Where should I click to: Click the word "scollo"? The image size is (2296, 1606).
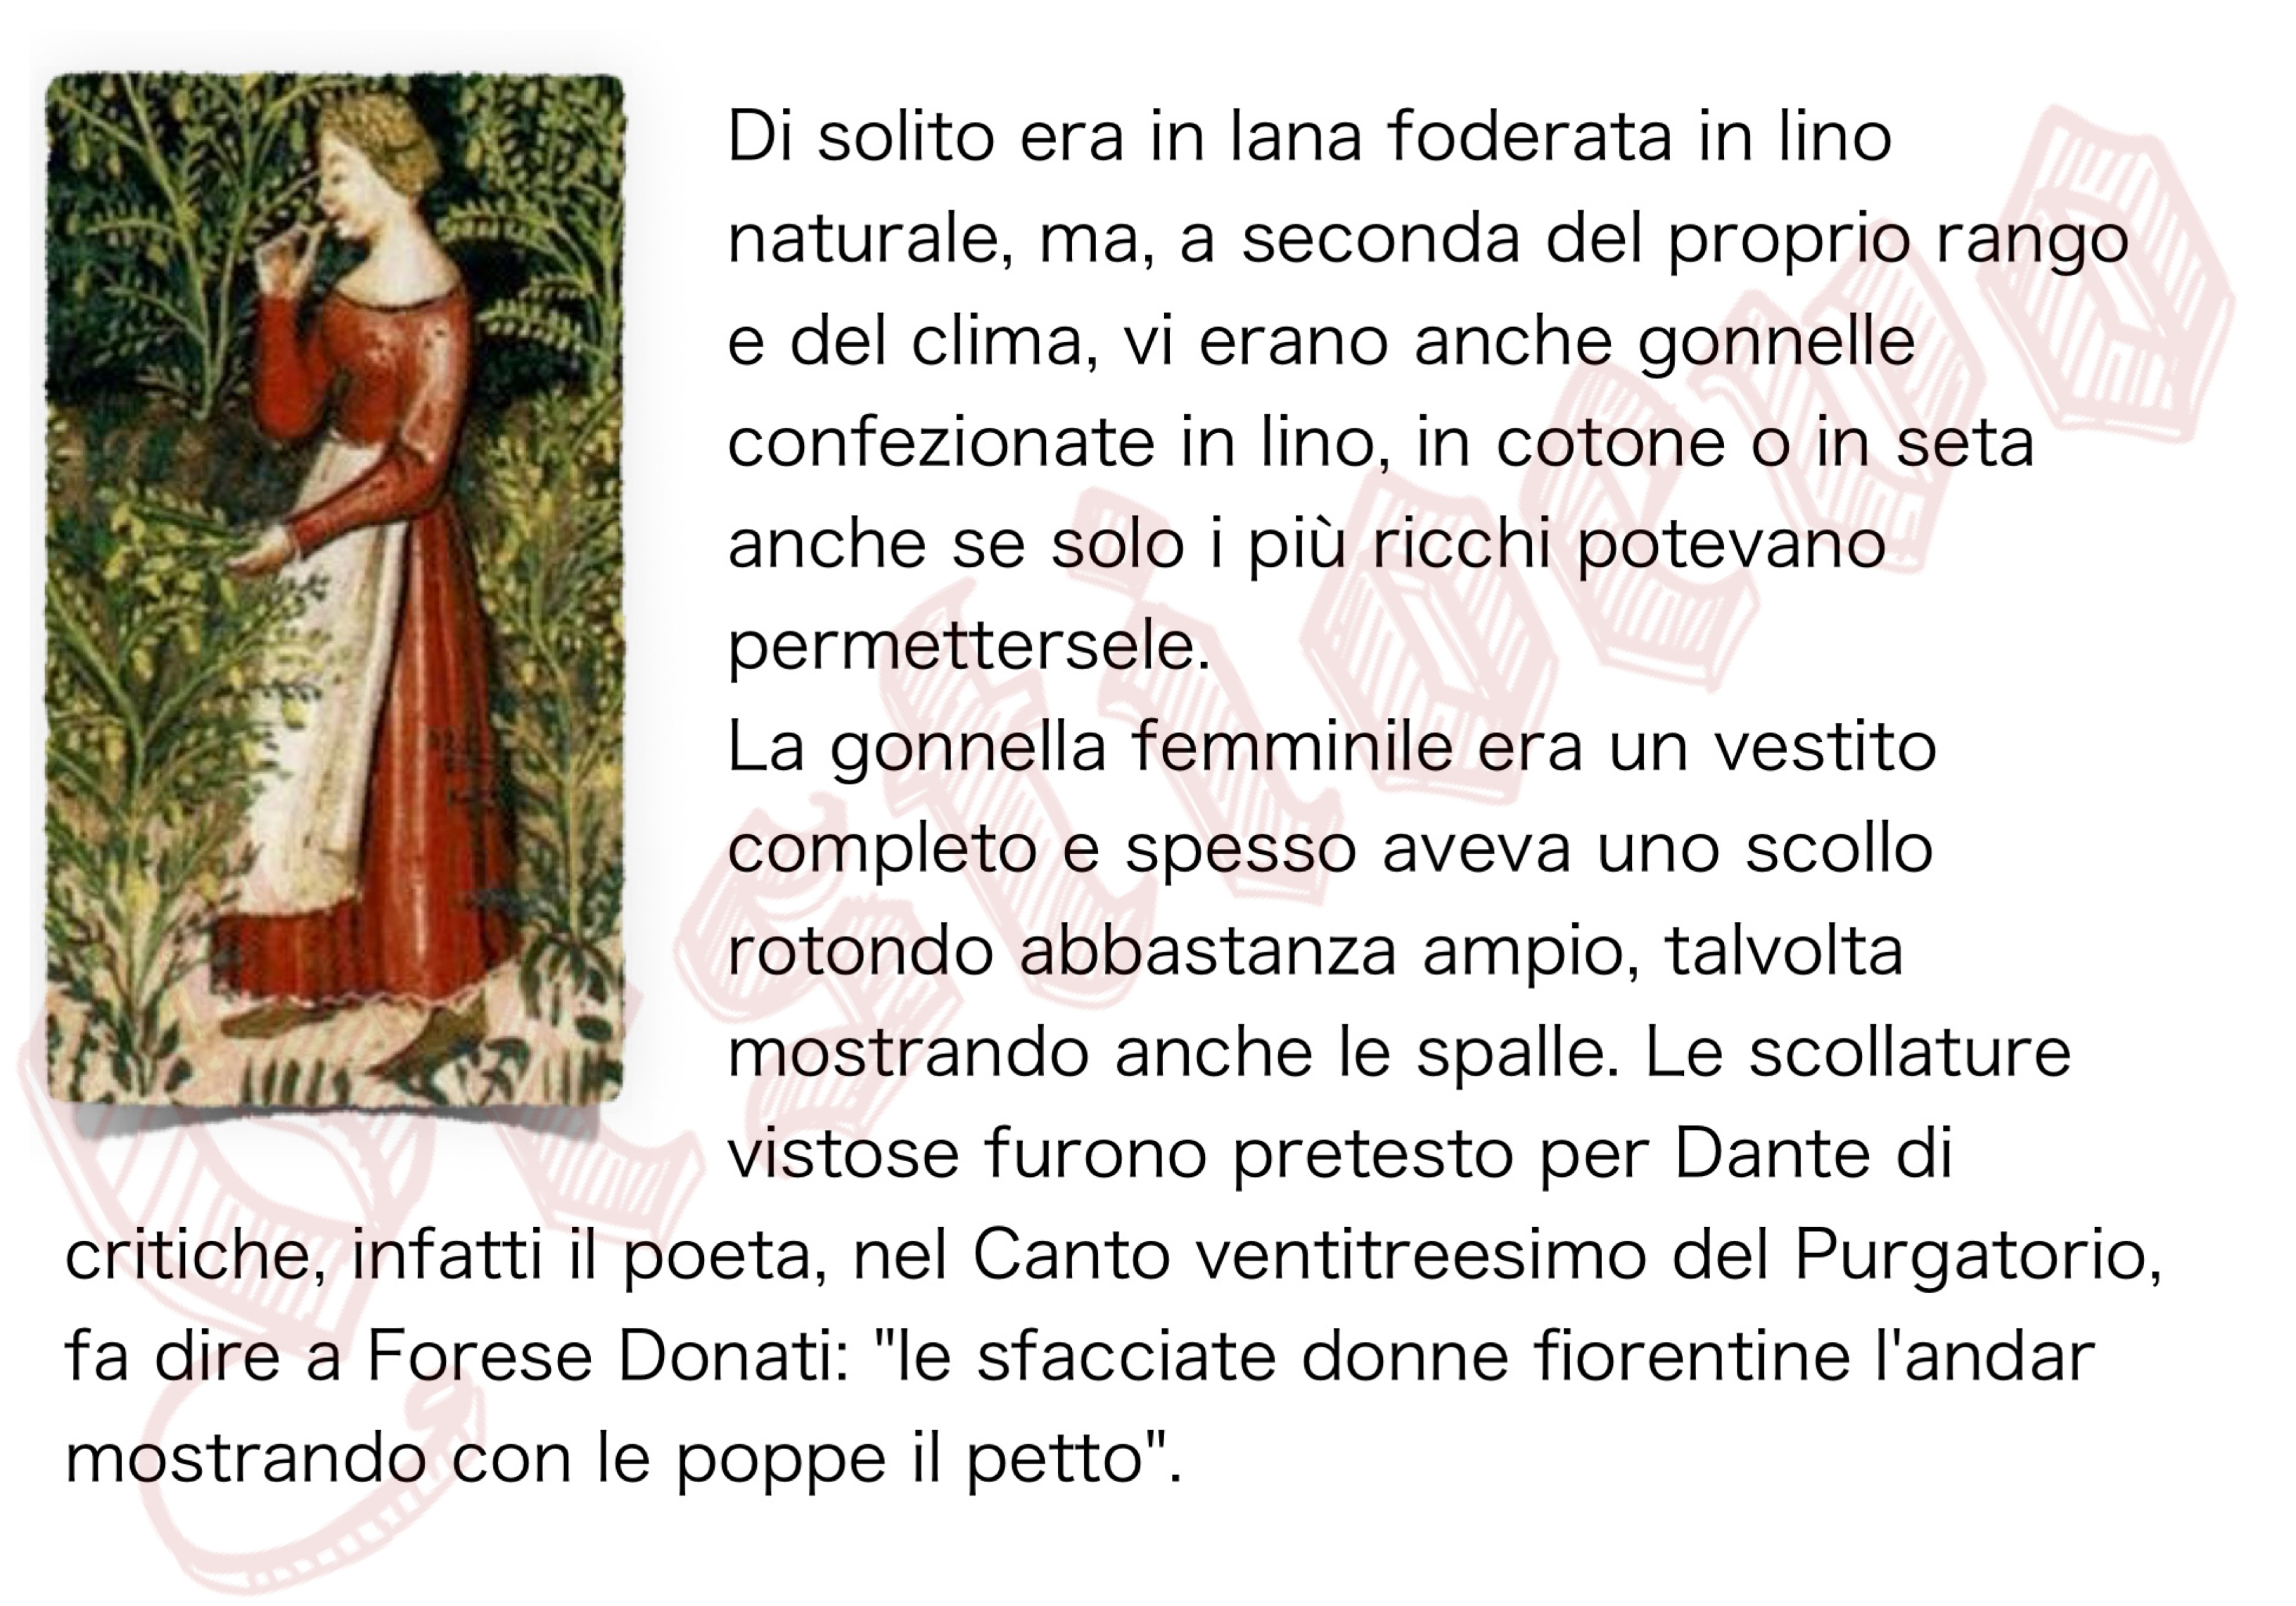coord(1839,850)
